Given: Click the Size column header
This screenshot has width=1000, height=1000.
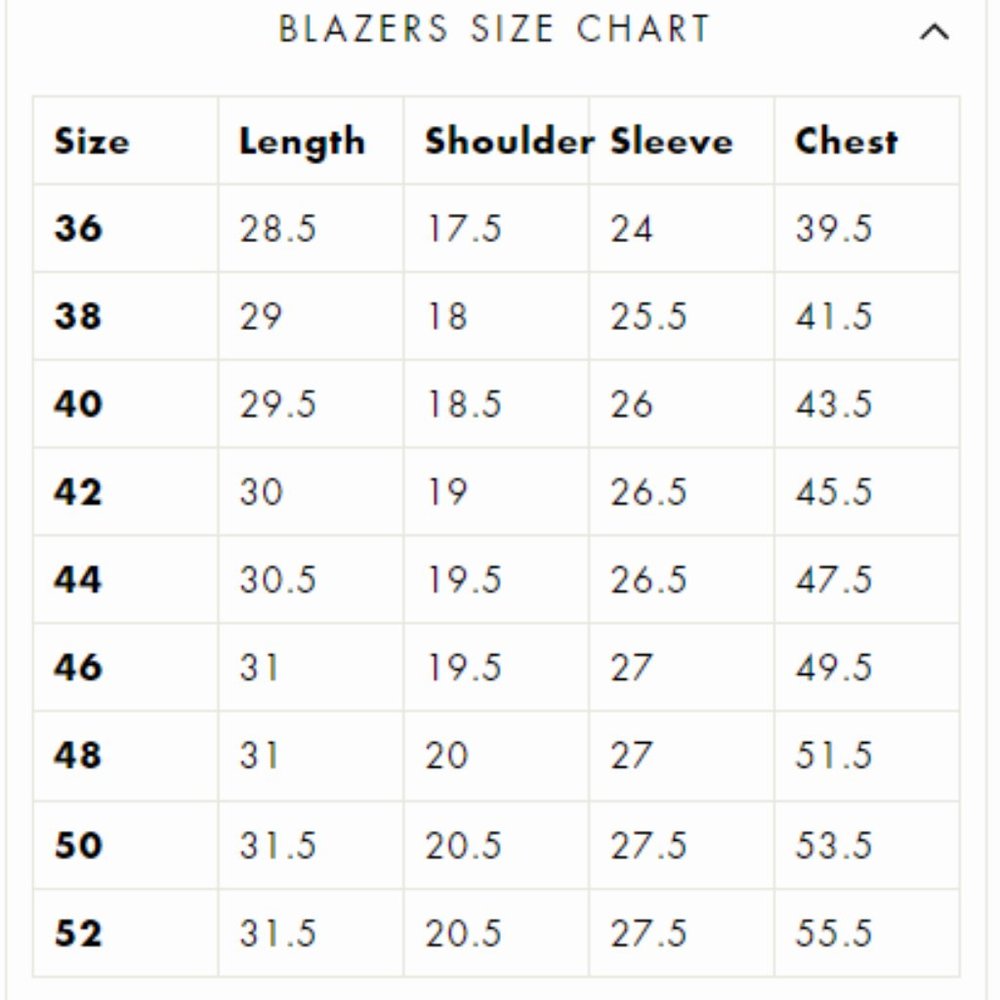Looking at the screenshot, I should 92,142.
